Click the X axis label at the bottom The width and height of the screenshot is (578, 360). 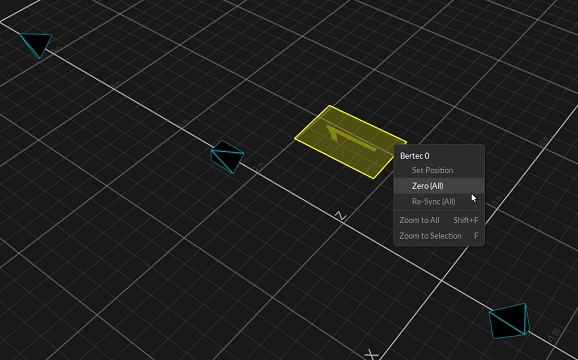[371, 355]
